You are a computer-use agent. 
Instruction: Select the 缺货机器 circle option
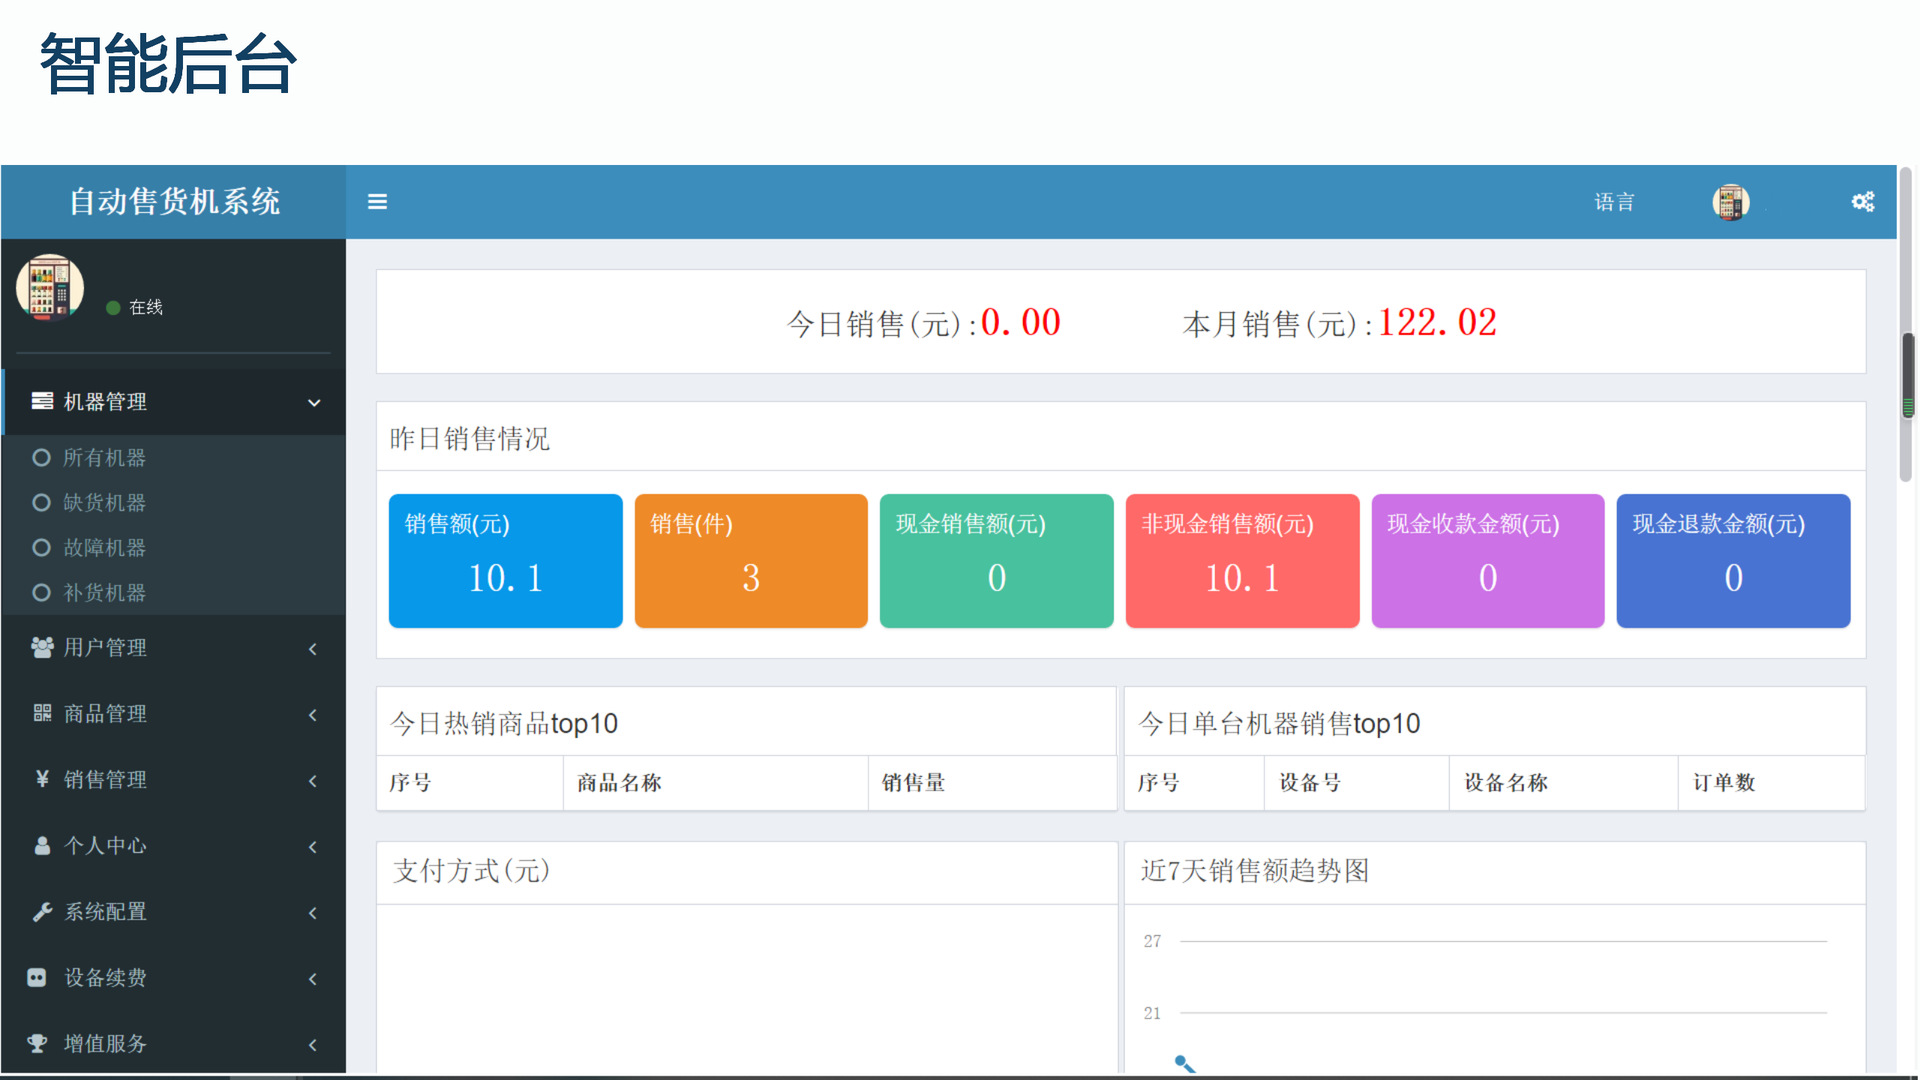coord(41,503)
